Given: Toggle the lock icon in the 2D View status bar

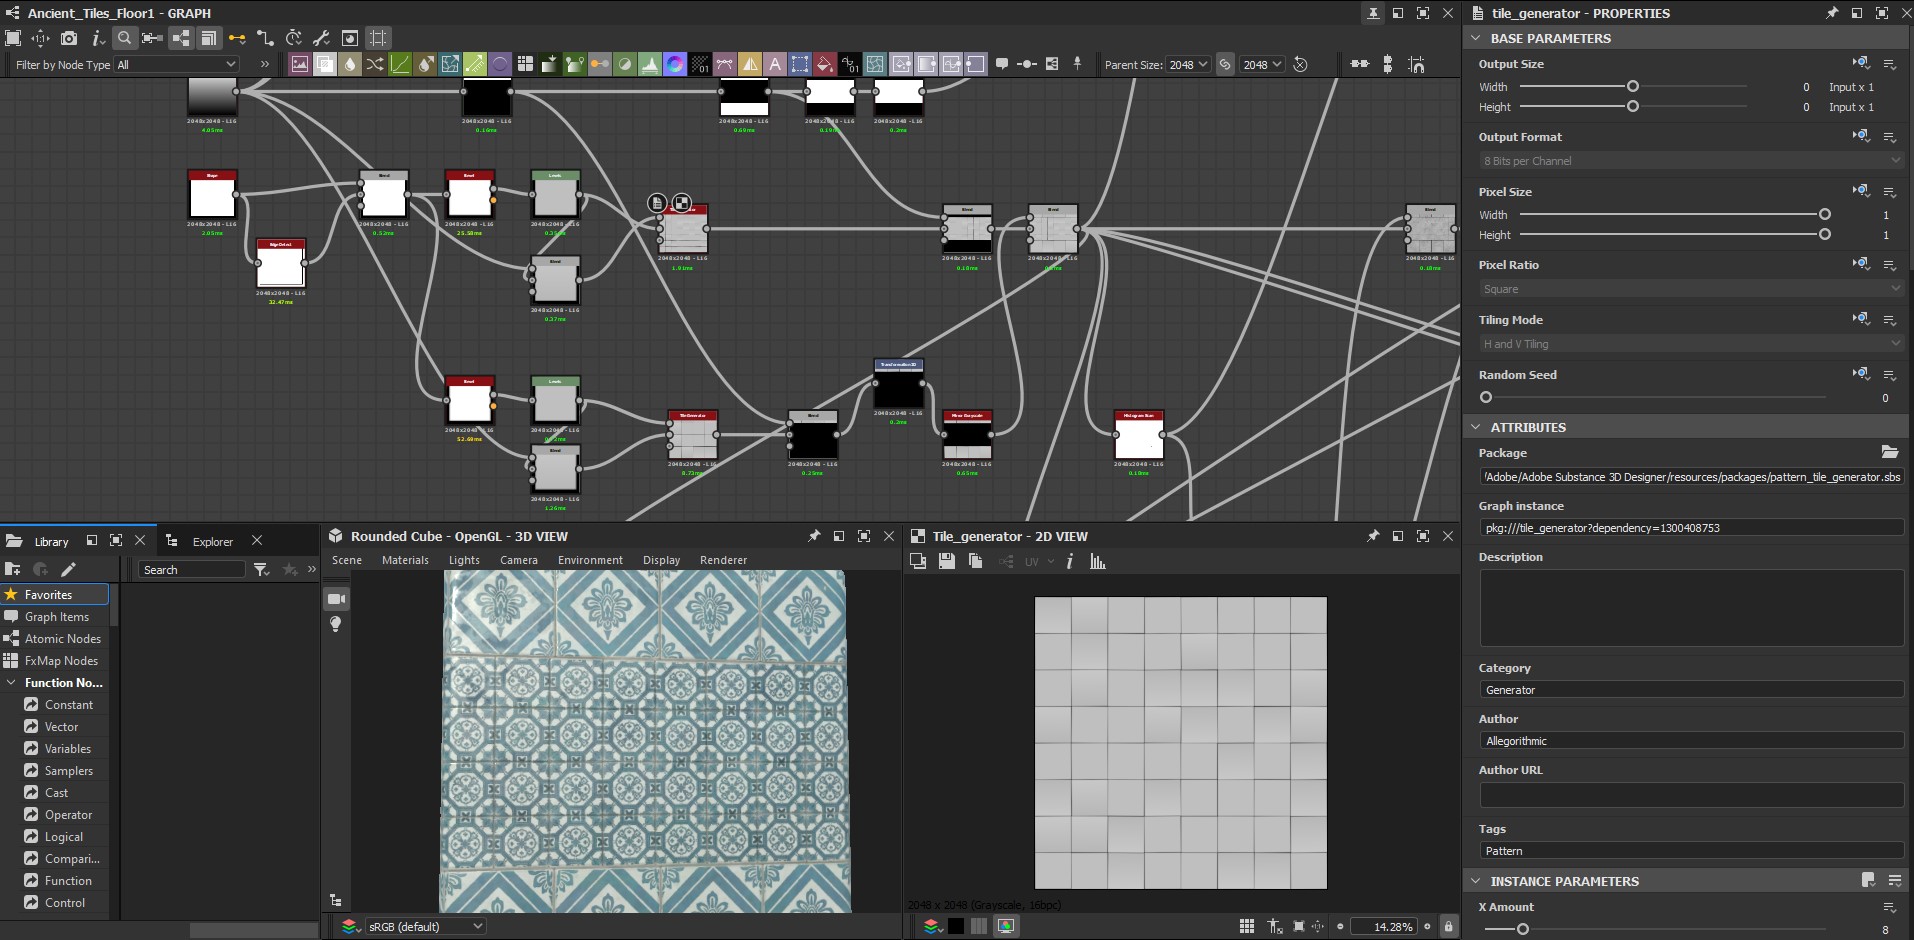Looking at the screenshot, I should coord(1448,926).
